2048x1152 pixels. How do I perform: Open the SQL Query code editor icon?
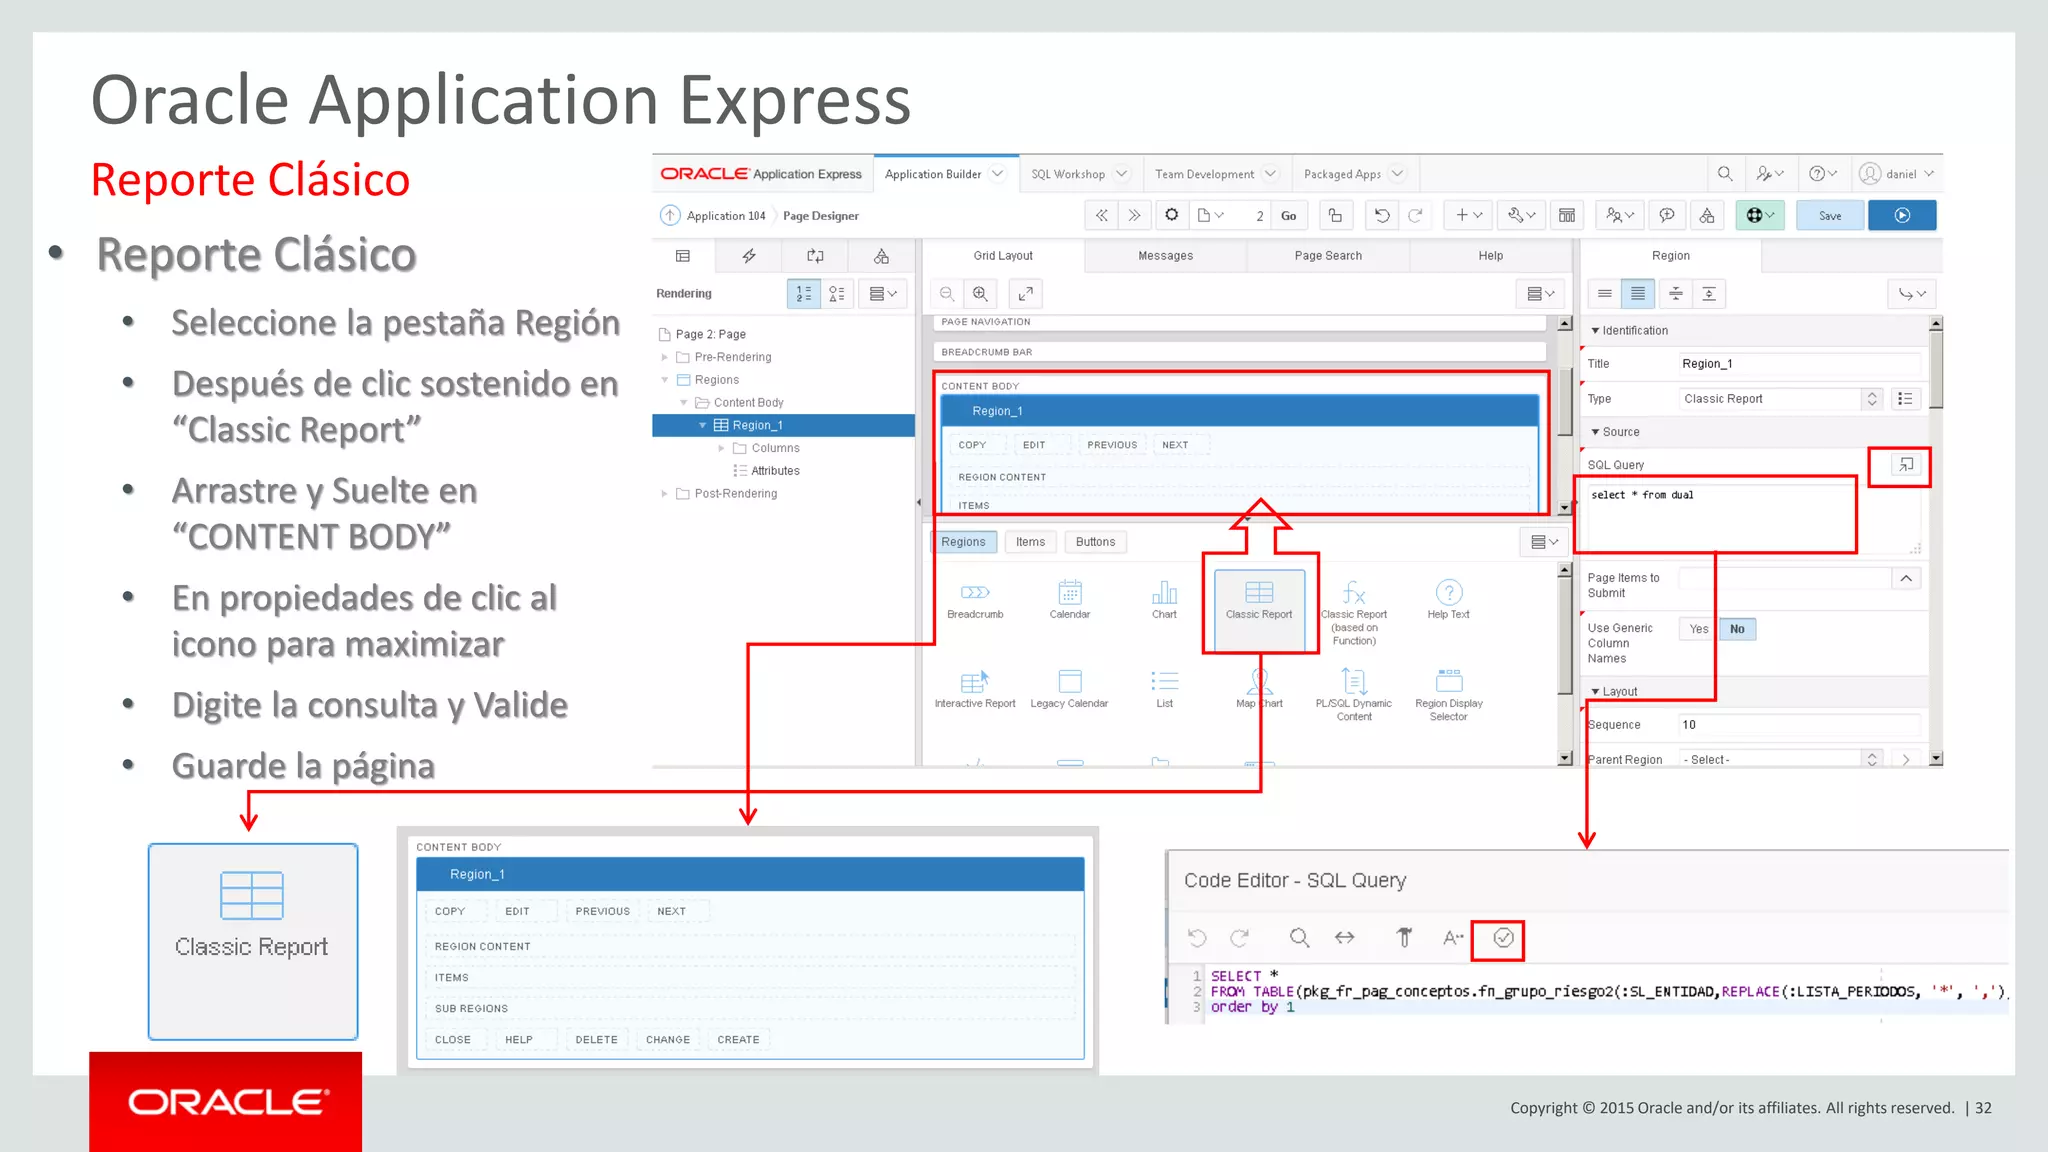point(1906,464)
